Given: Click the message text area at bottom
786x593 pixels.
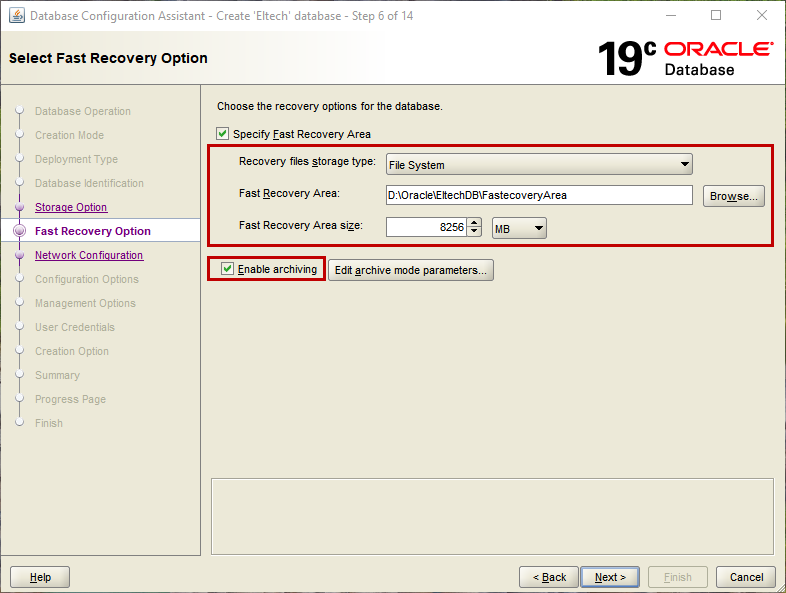Looking at the screenshot, I should click(492, 516).
